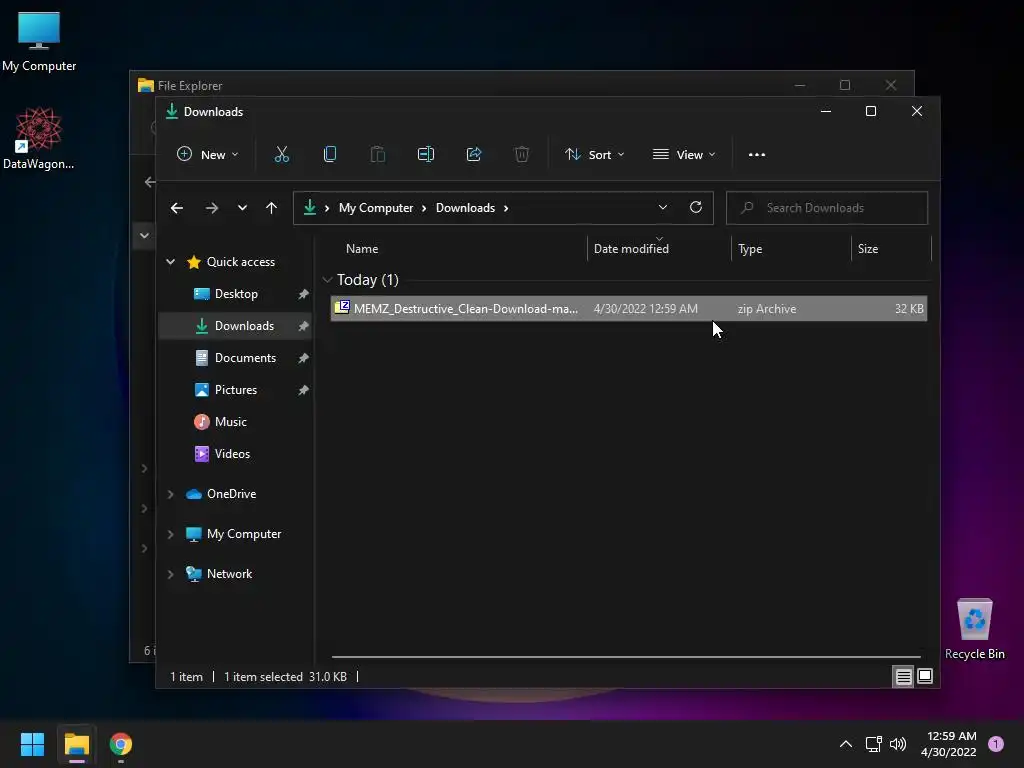Open the View options dropdown

[x=684, y=155]
